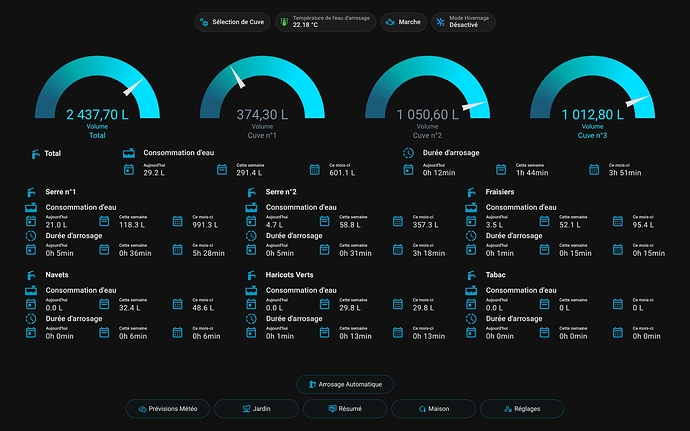Open the Cuve n°3 gauge 1 012,80 L
The width and height of the screenshot is (690, 431).
pos(592,97)
